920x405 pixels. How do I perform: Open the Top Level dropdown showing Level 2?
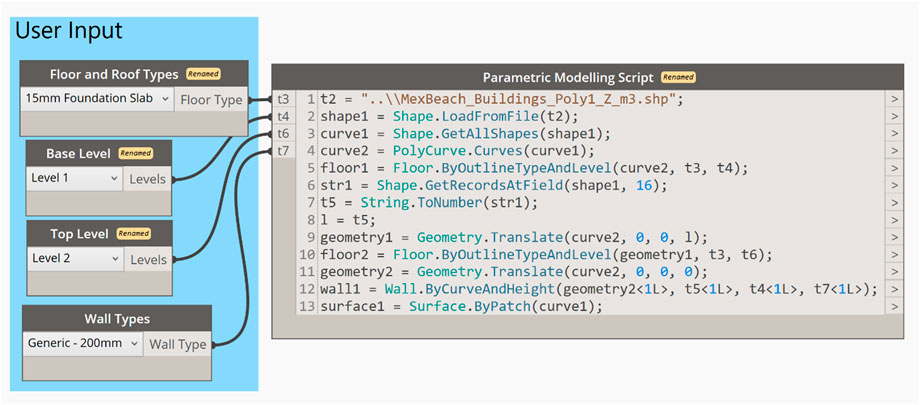75,259
